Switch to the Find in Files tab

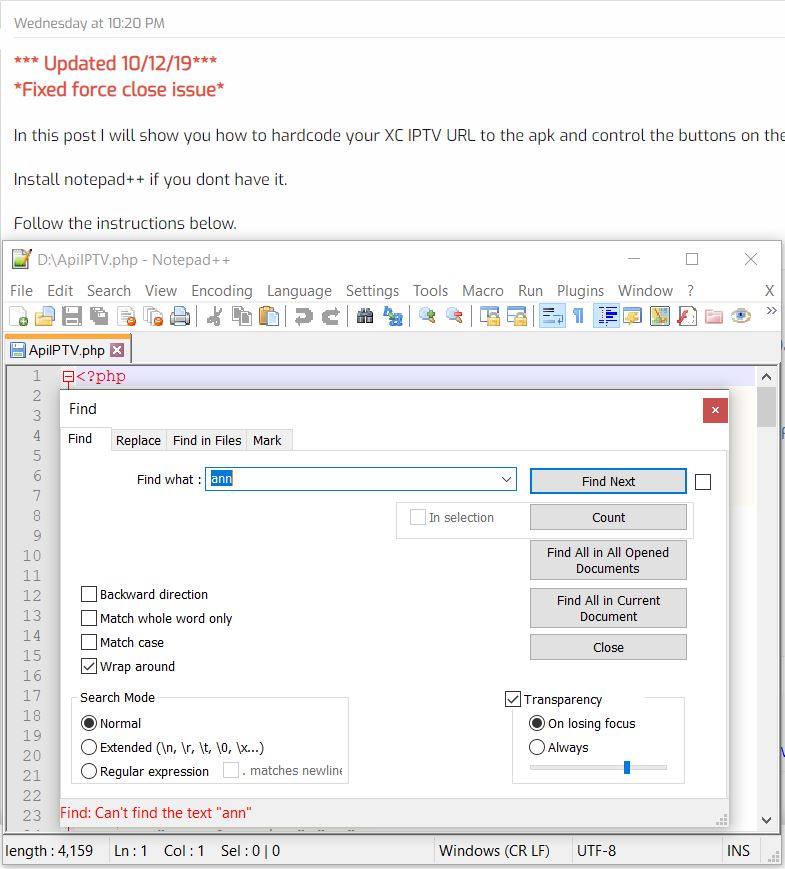coord(207,440)
